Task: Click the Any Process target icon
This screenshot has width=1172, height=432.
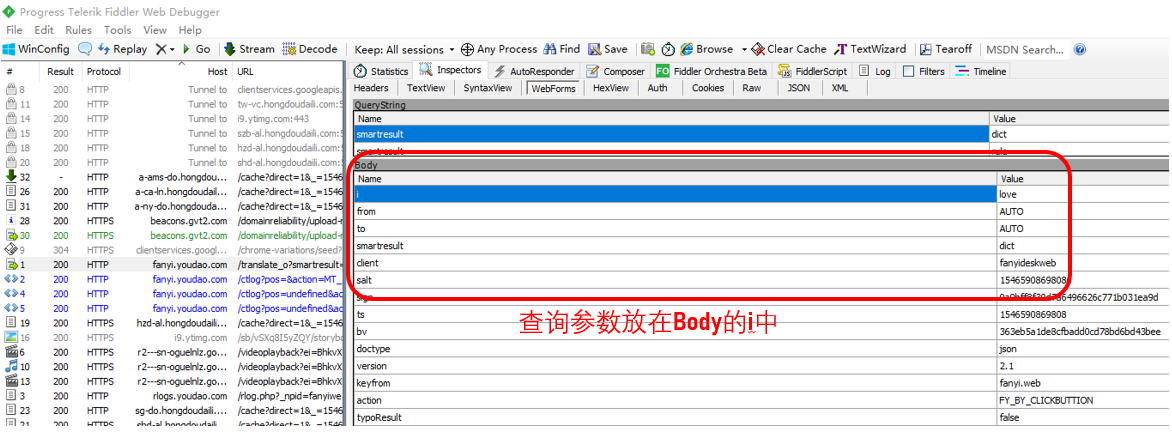Action: click(x=466, y=49)
